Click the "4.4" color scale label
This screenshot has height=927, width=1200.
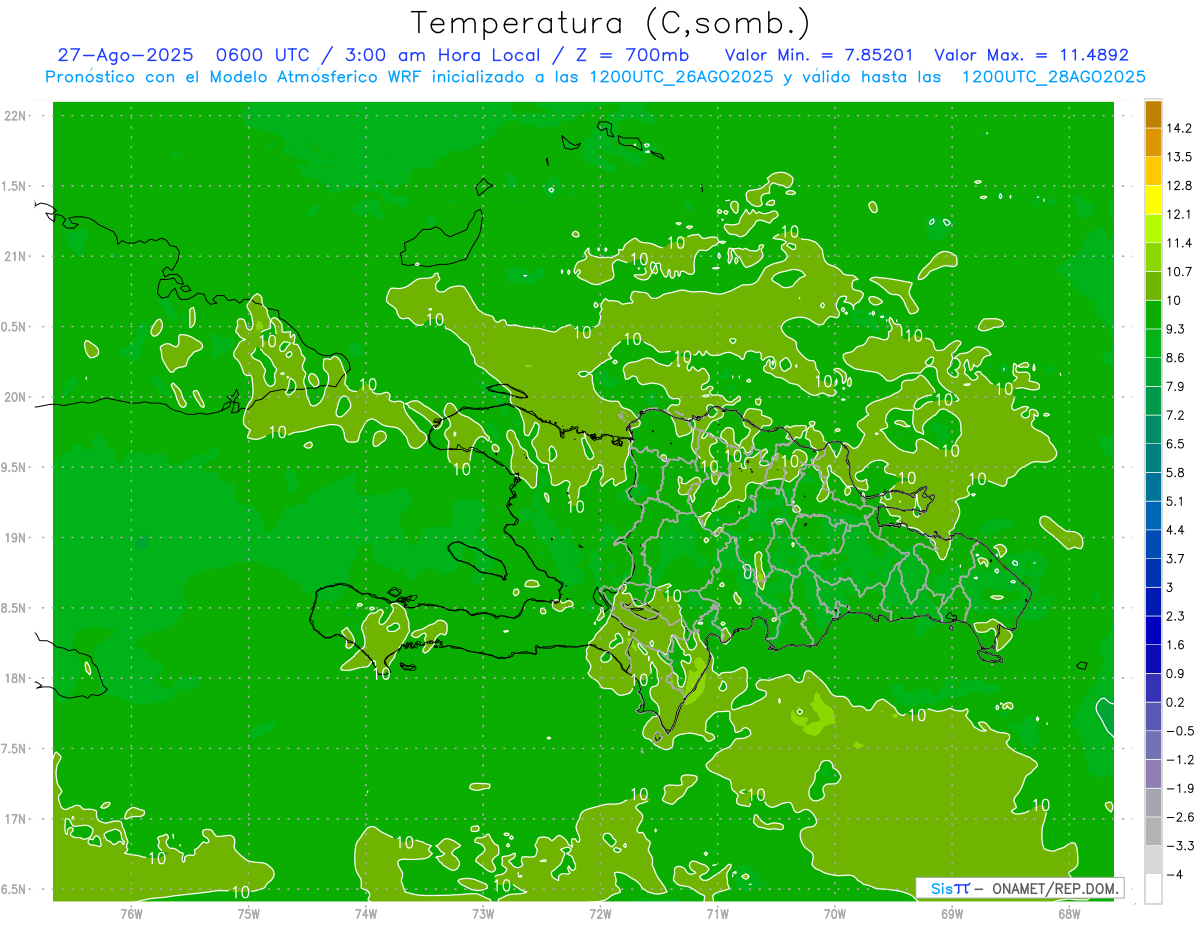1176,530
